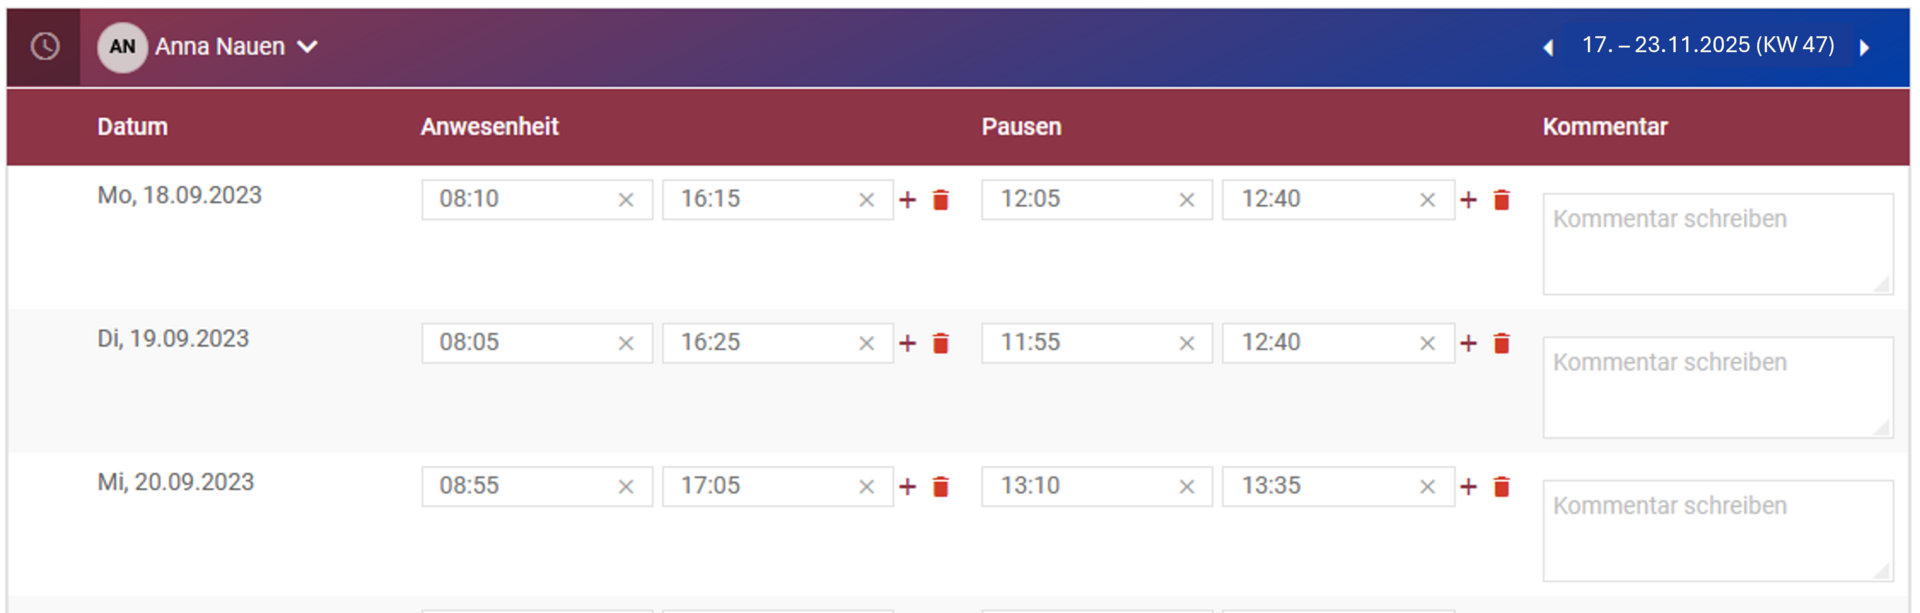Delete attendance entry for Mo, 18.09.2023

point(941,200)
